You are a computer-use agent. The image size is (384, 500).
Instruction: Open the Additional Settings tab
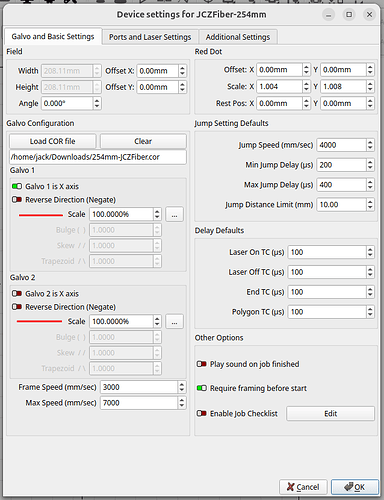[x=238, y=37]
